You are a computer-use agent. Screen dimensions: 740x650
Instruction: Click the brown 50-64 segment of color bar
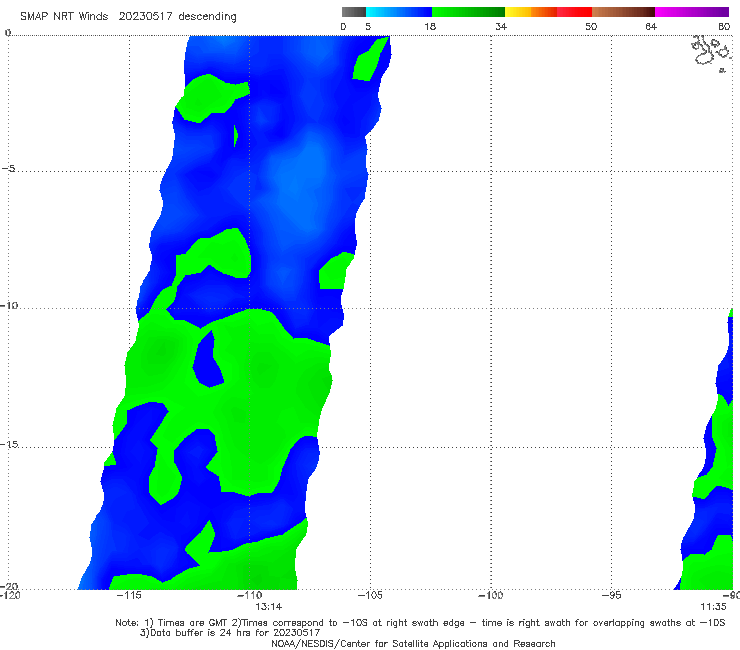tap(623, 12)
